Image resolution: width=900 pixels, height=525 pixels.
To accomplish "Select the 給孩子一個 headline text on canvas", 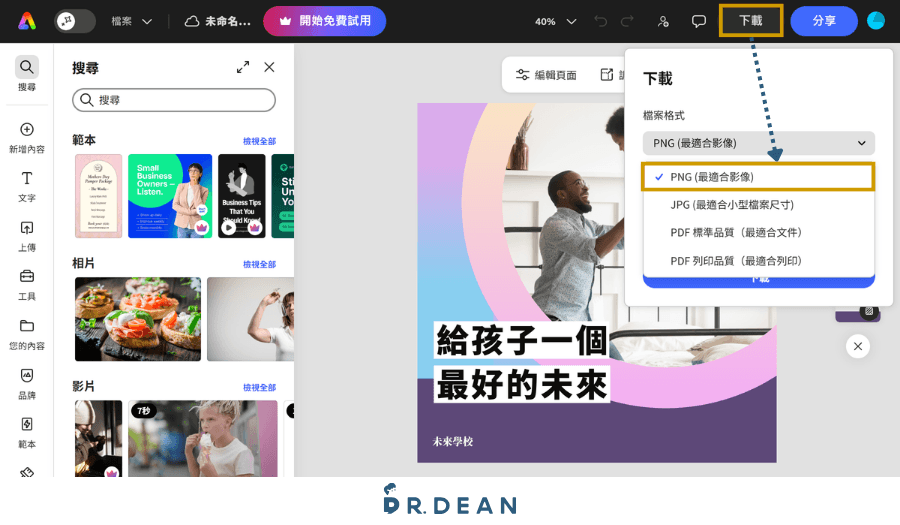I will click(x=521, y=341).
